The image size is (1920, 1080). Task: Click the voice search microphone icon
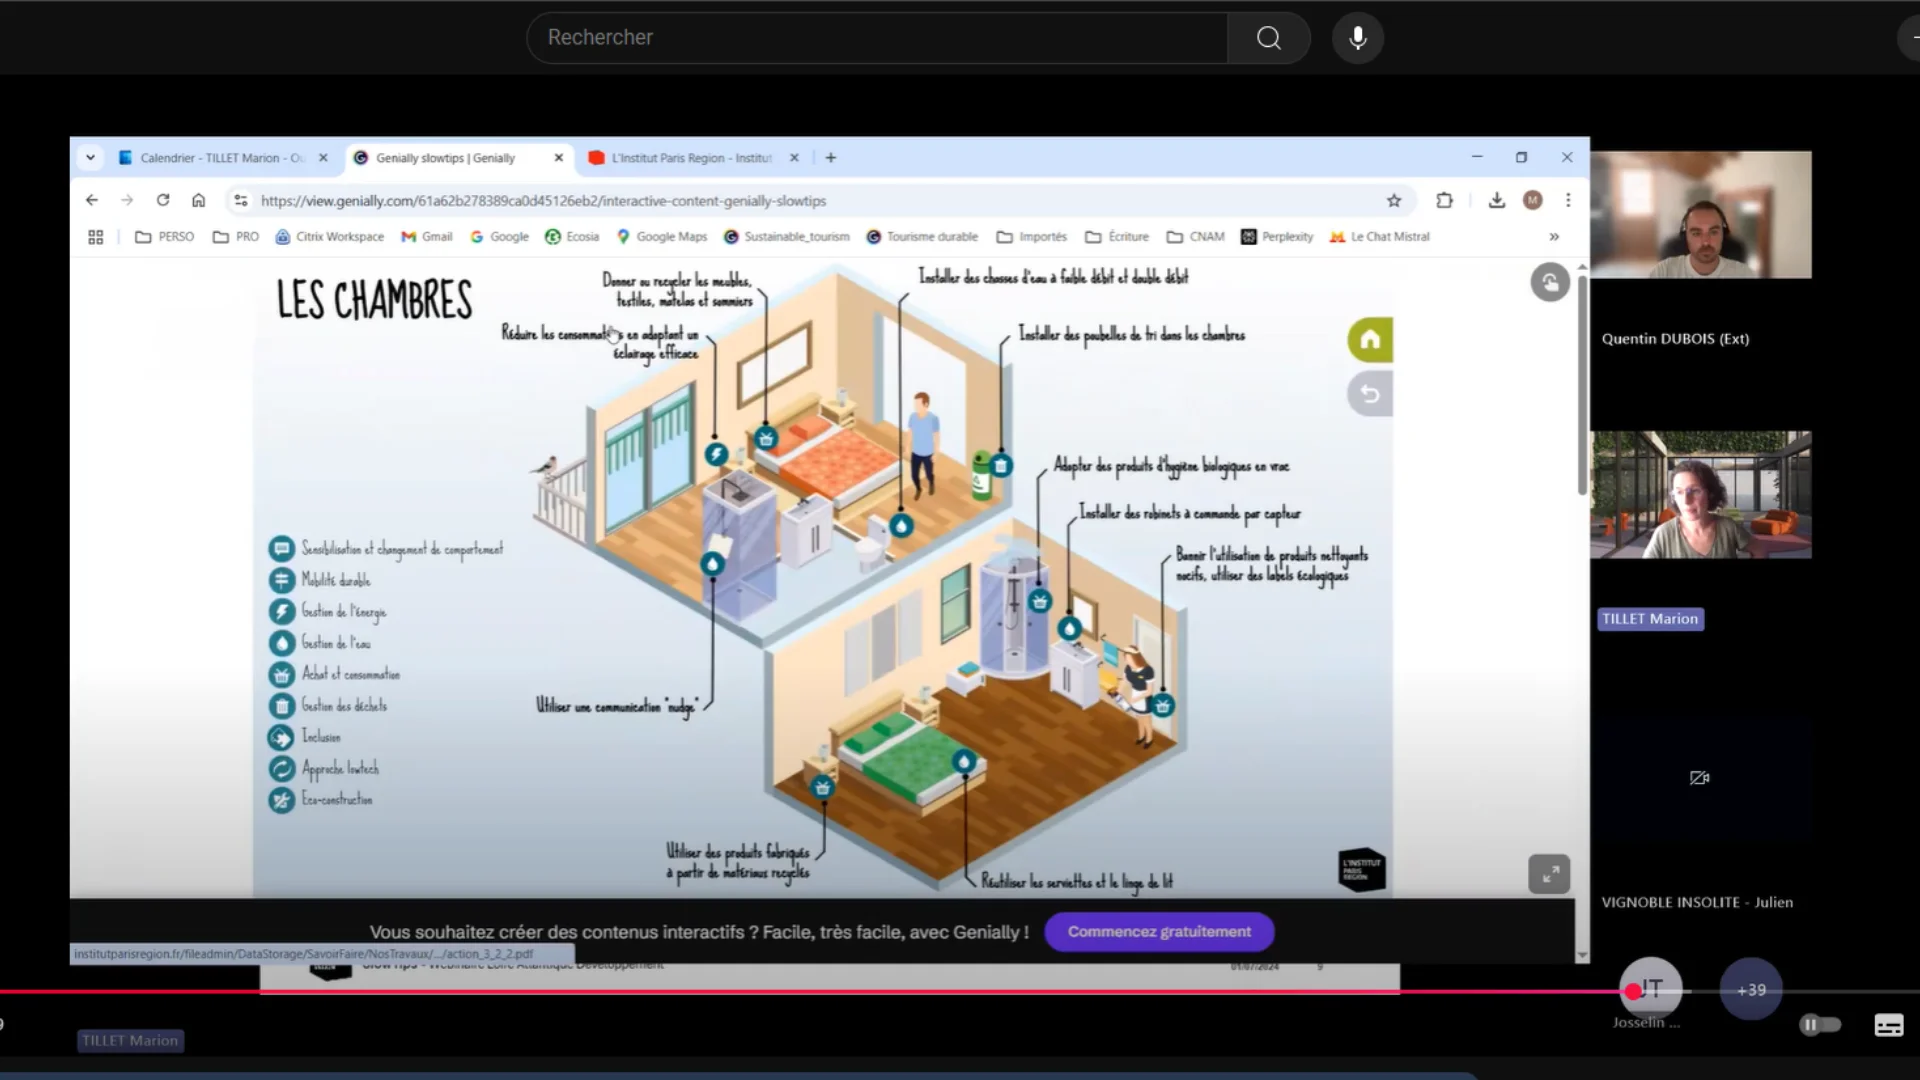click(1357, 38)
